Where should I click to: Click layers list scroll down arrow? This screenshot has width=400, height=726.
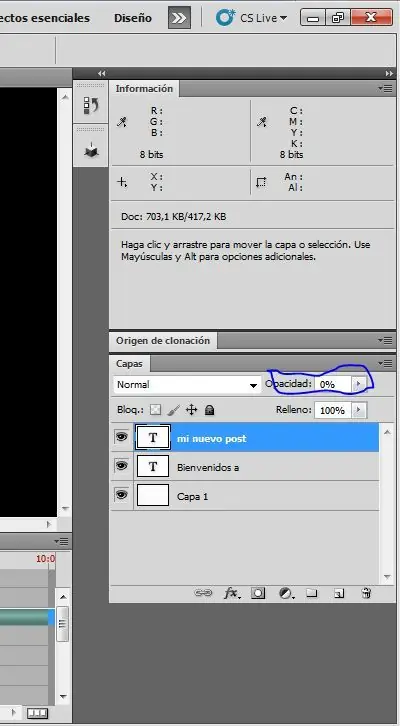point(388,577)
